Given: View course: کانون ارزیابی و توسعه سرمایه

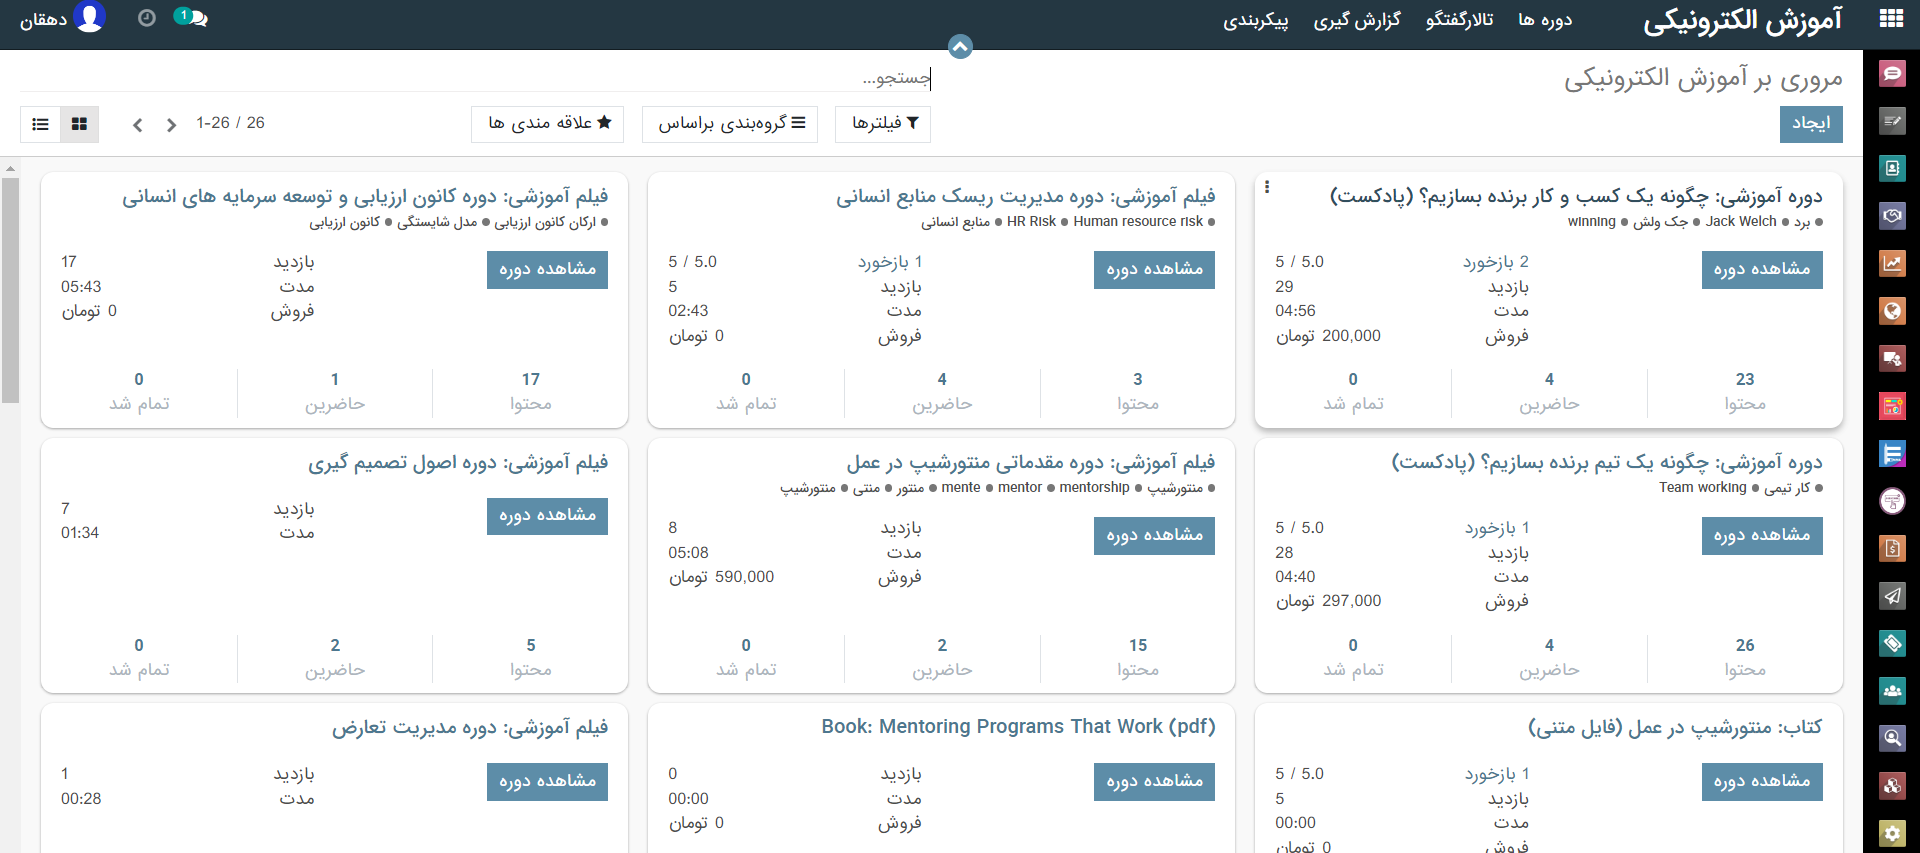Looking at the screenshot, I should point(547,270).
